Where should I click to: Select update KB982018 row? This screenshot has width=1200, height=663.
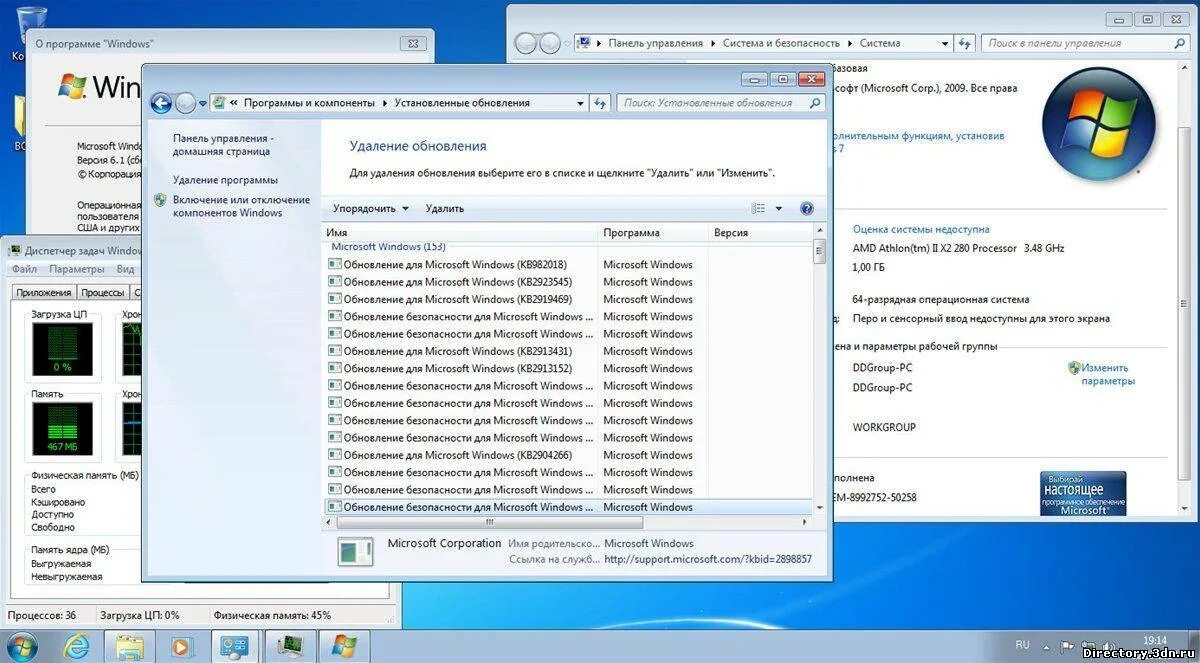click(568, 265)
